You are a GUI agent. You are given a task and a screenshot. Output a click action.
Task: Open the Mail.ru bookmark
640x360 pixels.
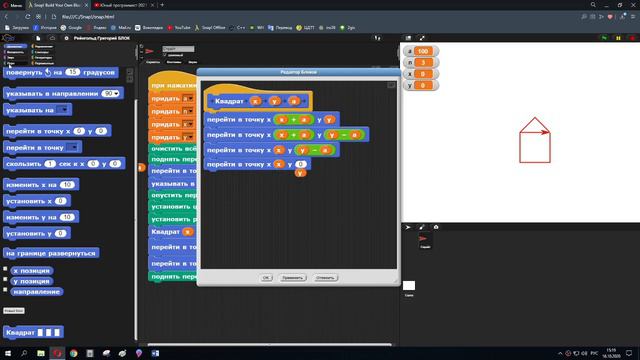coord(121,28)
